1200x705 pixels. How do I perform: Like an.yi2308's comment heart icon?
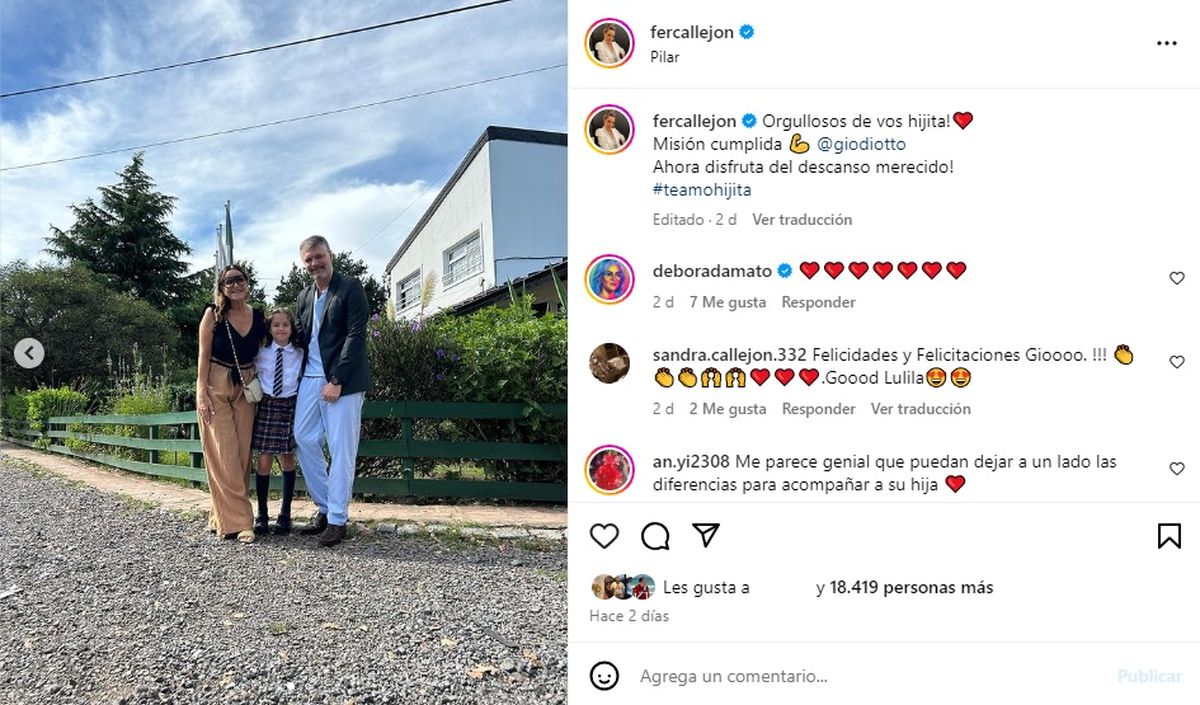pyautogui.click(x=1177, y=469)
